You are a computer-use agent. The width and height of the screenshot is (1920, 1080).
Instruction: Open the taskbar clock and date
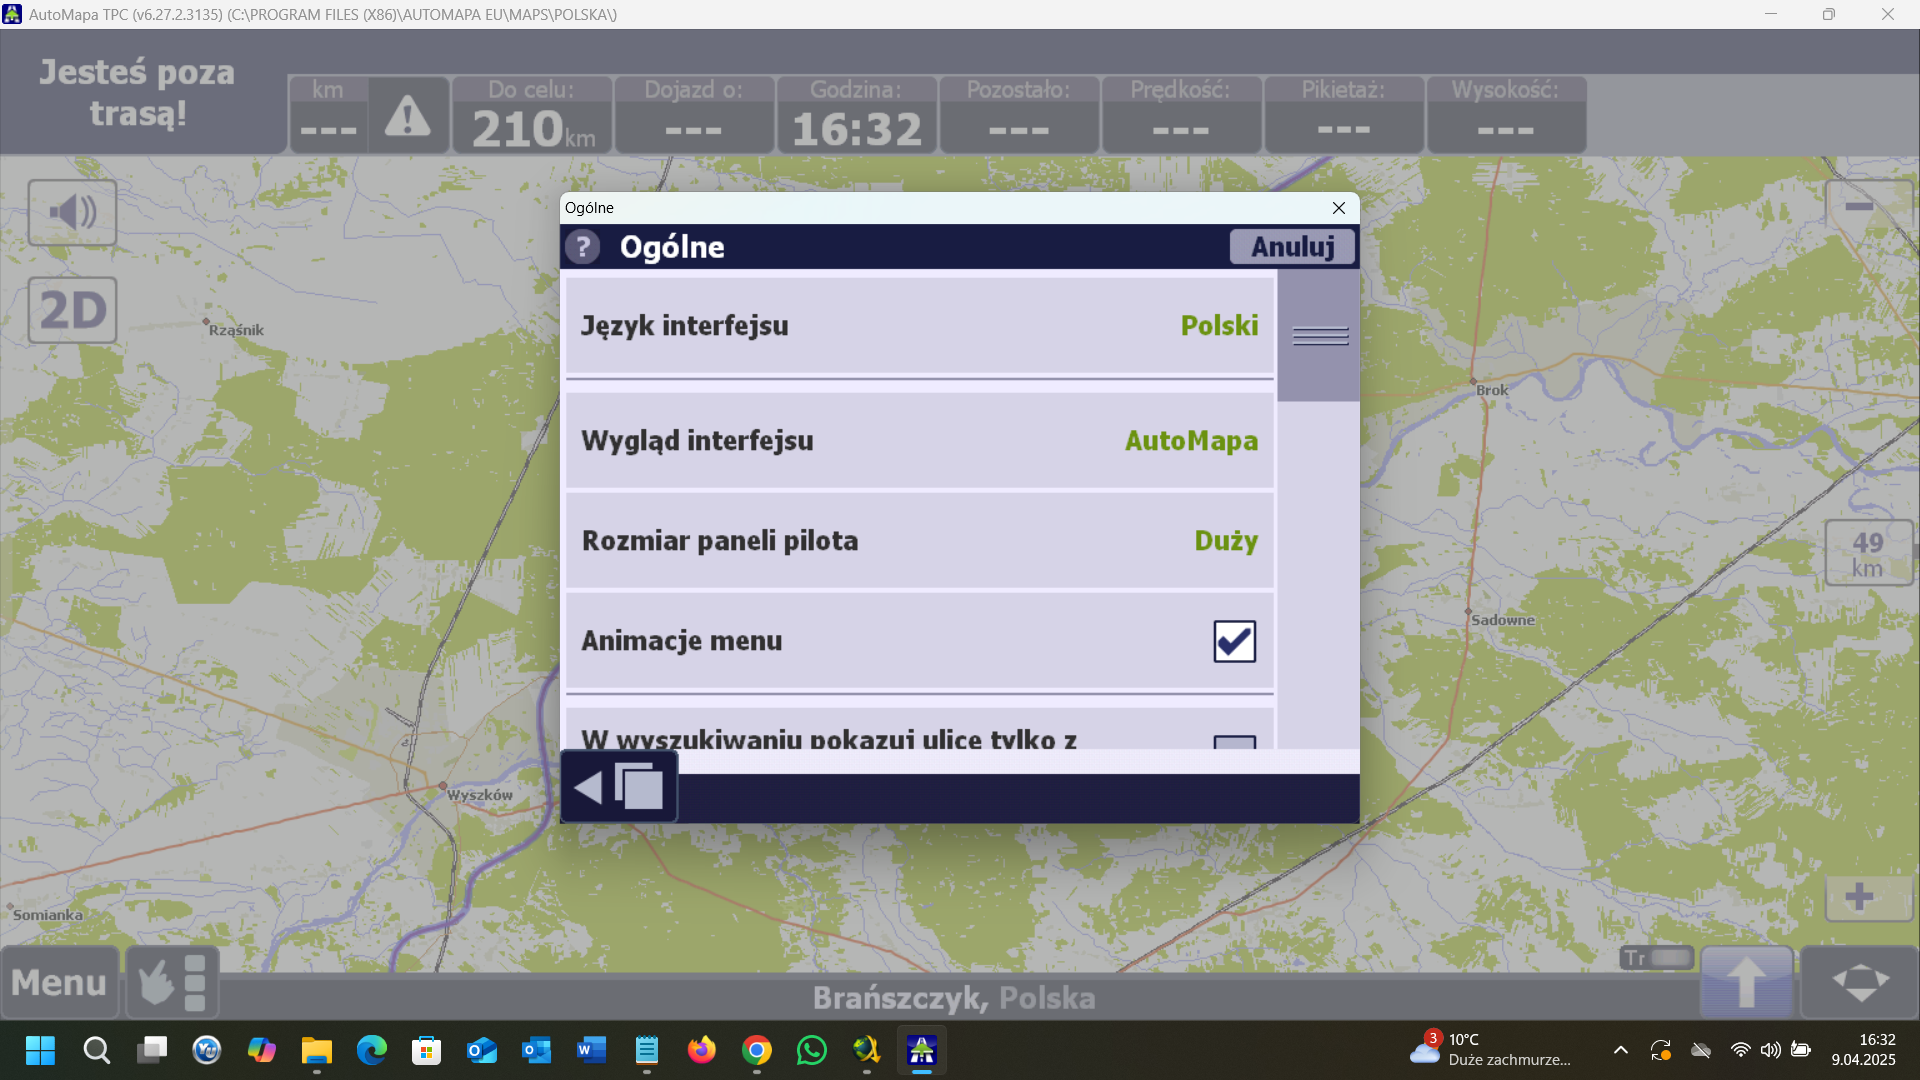pyautogui.click(x=1864, y=1050)
